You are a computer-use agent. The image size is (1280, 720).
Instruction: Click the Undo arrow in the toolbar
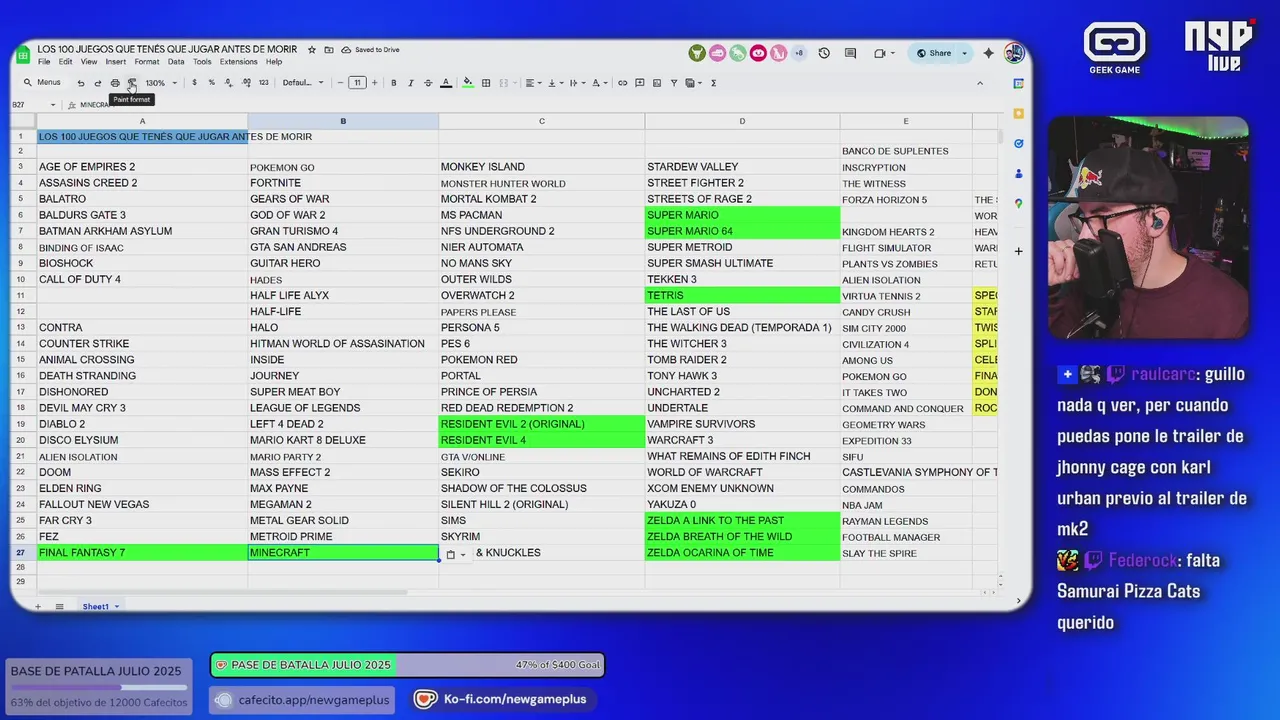click(x=81, y=83)
